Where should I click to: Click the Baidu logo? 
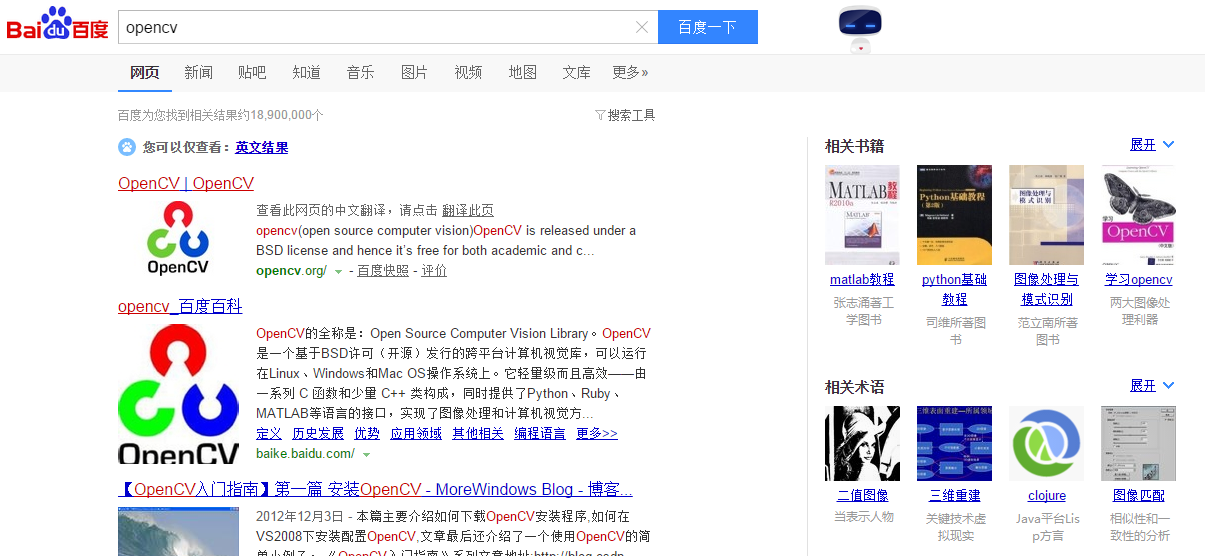click(x=57, y=24)
